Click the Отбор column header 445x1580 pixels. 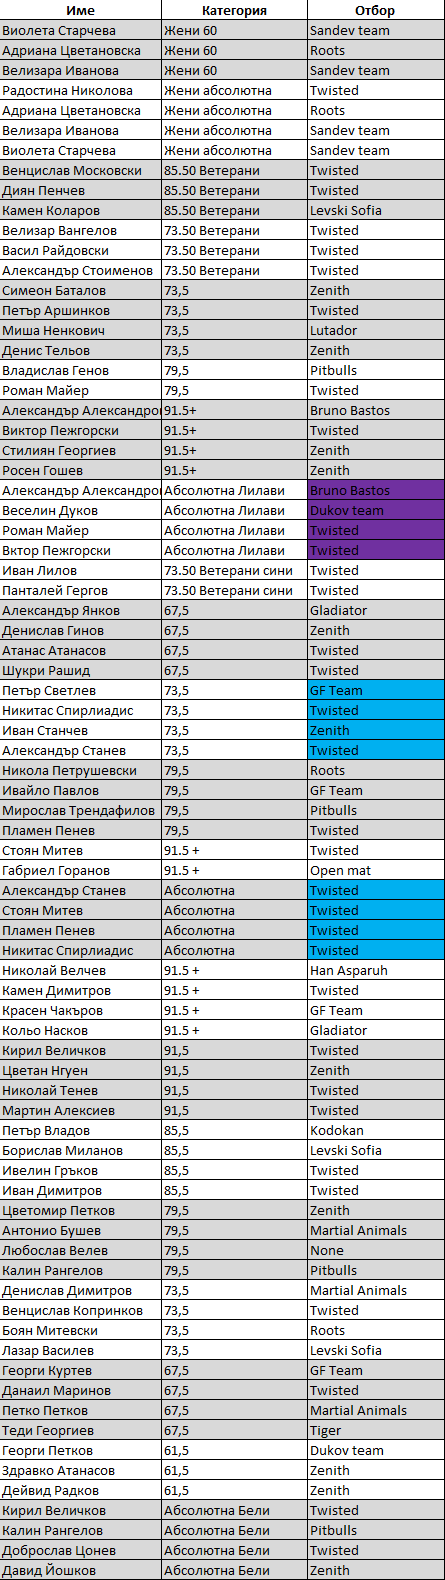click(x=376, y=10)
